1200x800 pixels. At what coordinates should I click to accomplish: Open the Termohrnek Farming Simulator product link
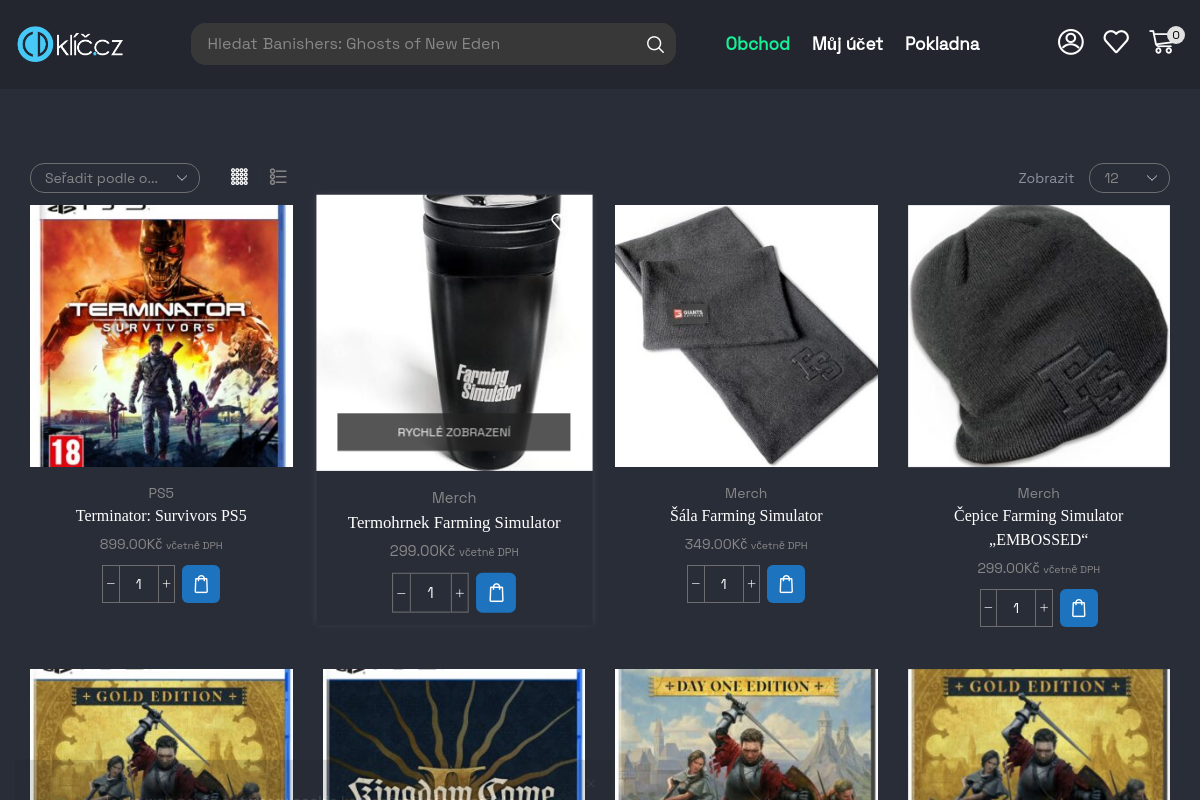(x=454, y=523)
